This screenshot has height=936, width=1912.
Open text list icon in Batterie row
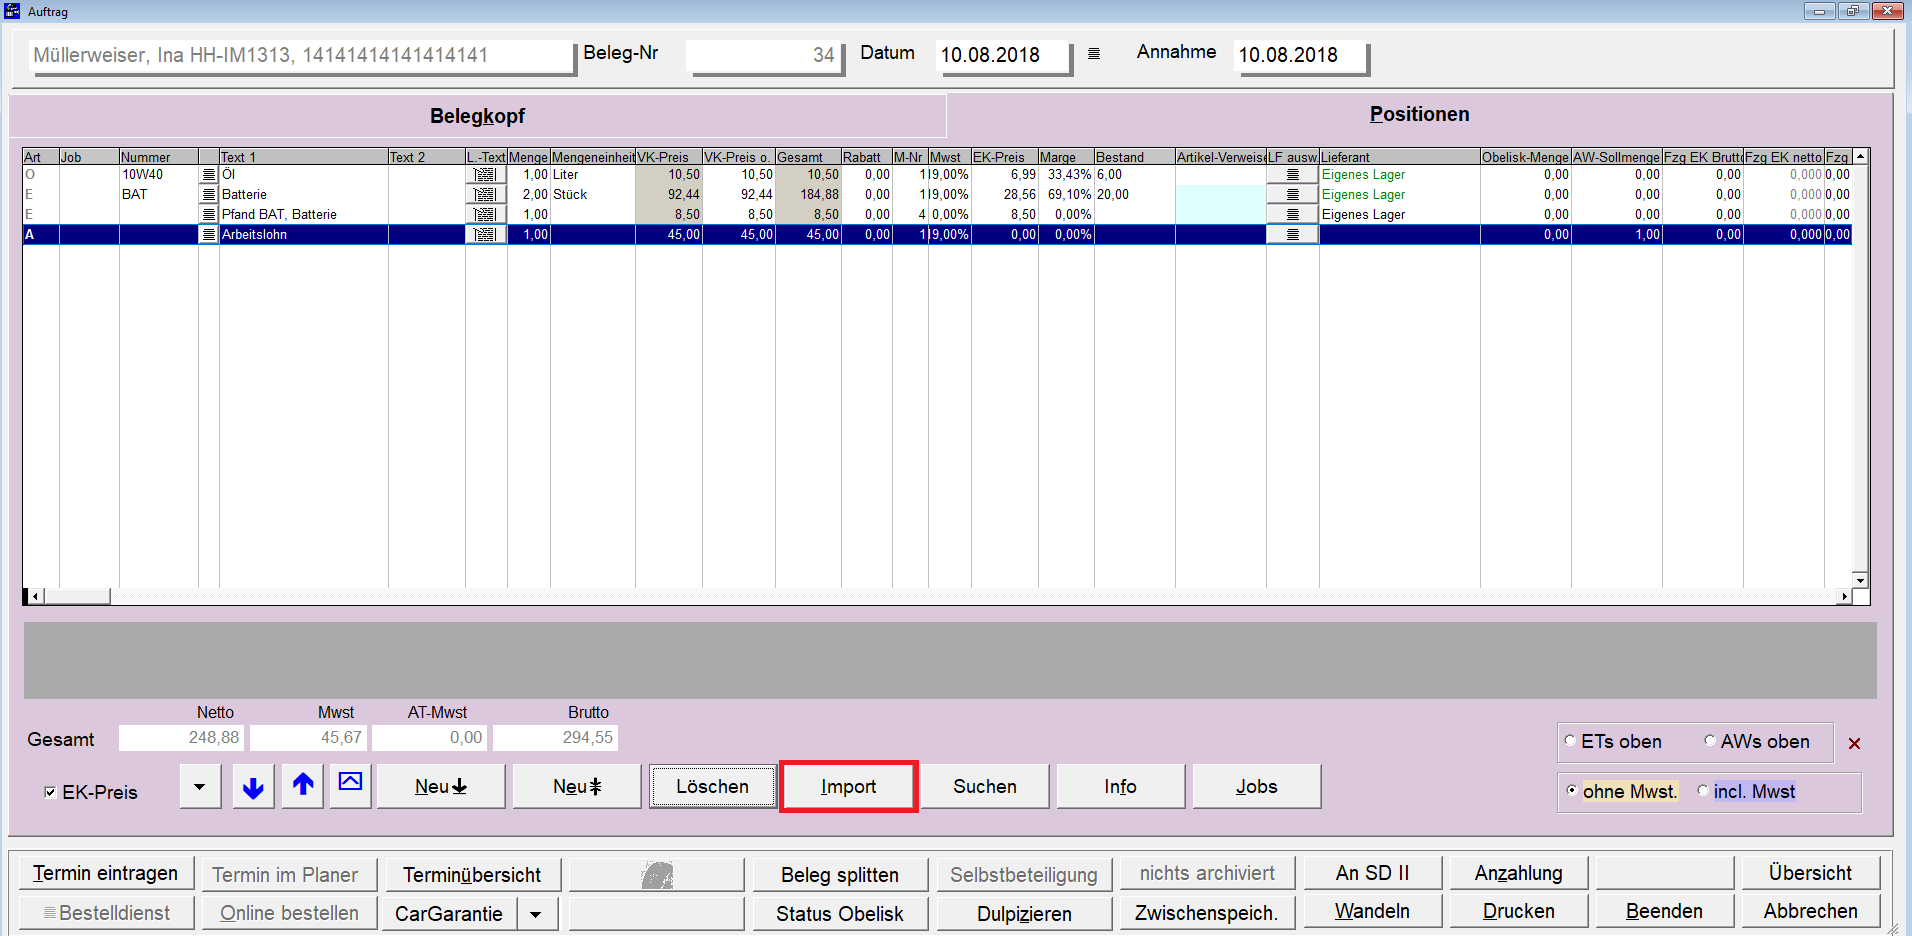click(208, 195)
